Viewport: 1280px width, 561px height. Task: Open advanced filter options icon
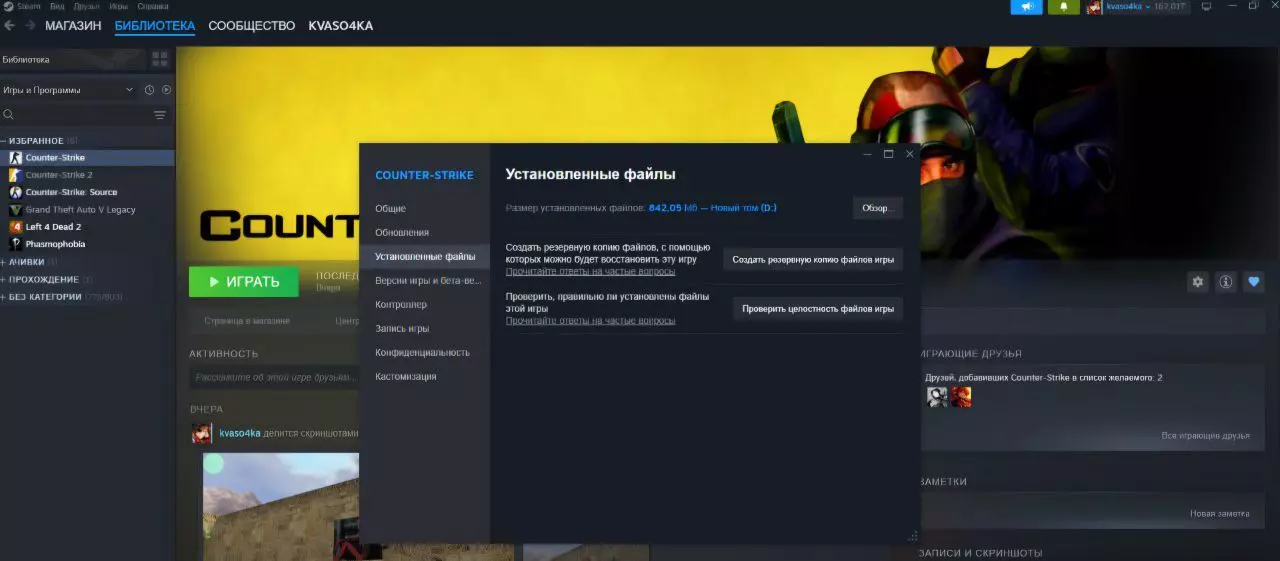pos(159,115)
